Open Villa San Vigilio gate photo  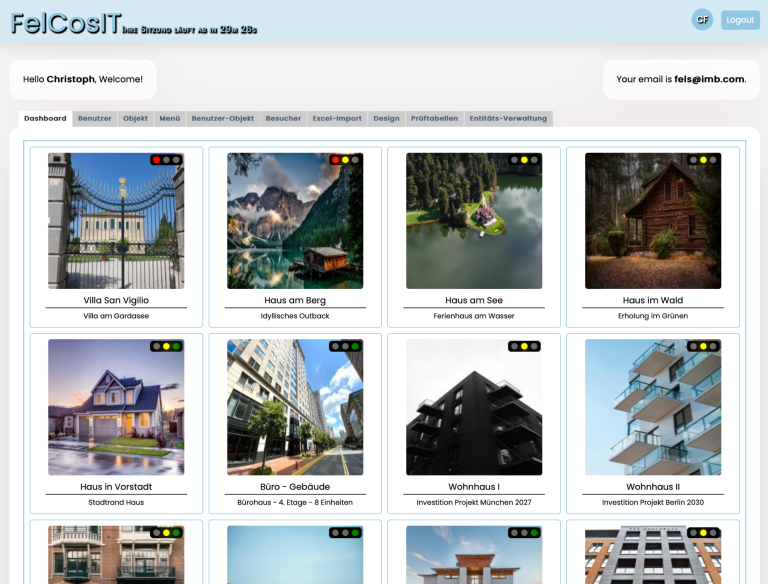(116, 221)
